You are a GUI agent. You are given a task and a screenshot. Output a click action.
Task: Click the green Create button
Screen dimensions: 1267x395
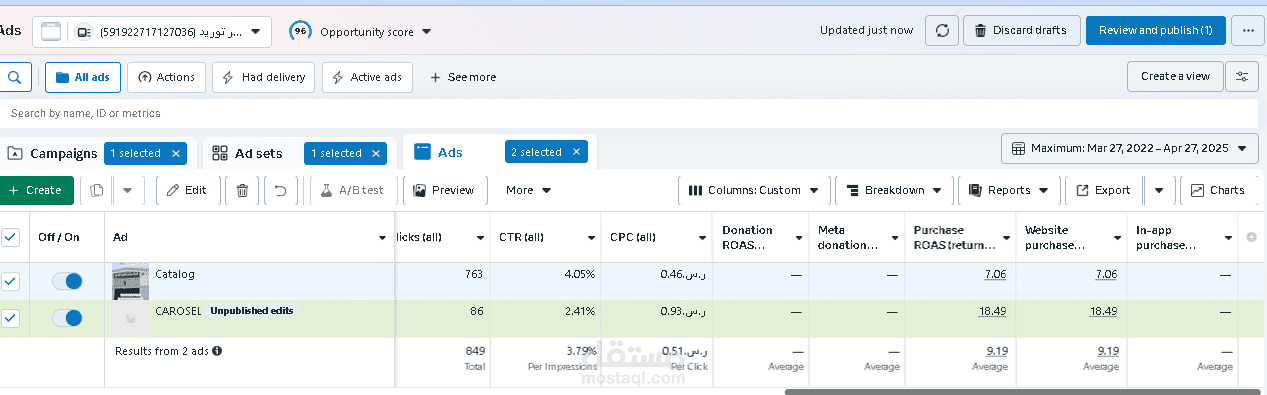click(x=37, y=190)
